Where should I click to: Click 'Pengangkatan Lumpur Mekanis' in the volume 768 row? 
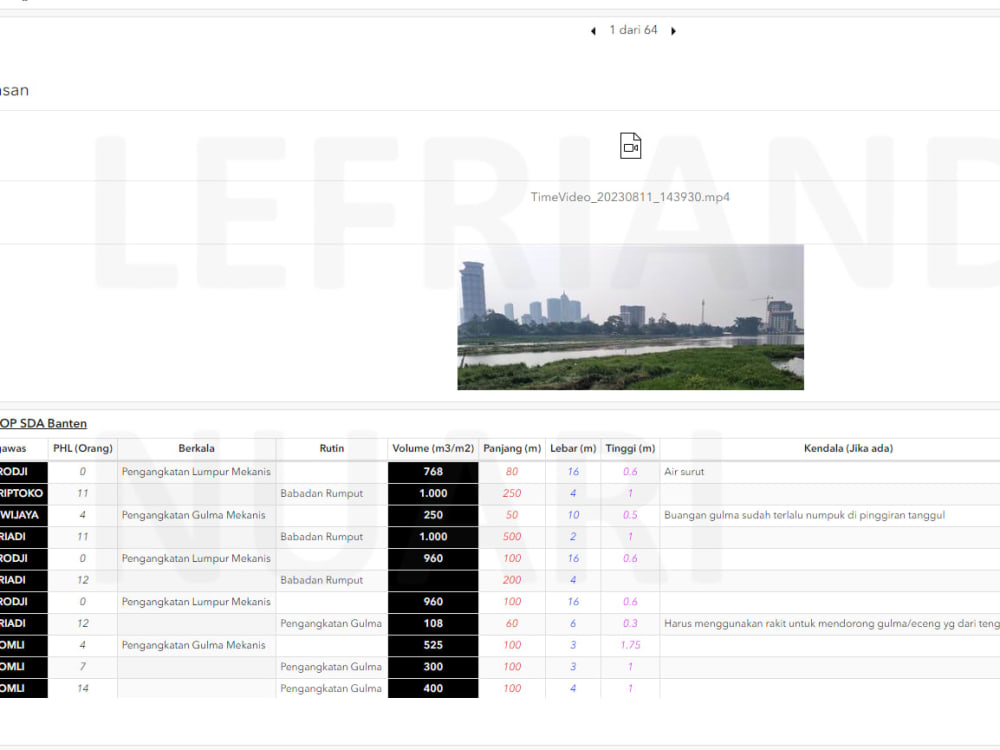pyautogui.click(x=196, y=472)
